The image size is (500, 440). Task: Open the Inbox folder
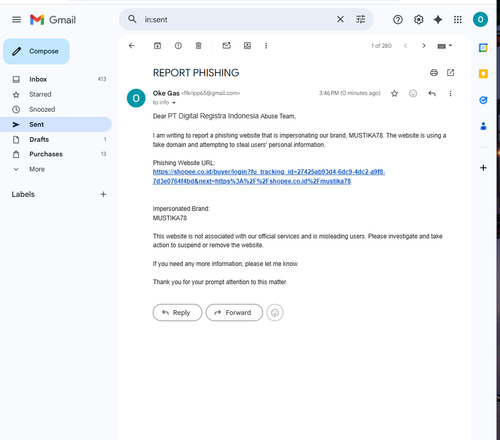pyautogui.click(x=56, y=79)
